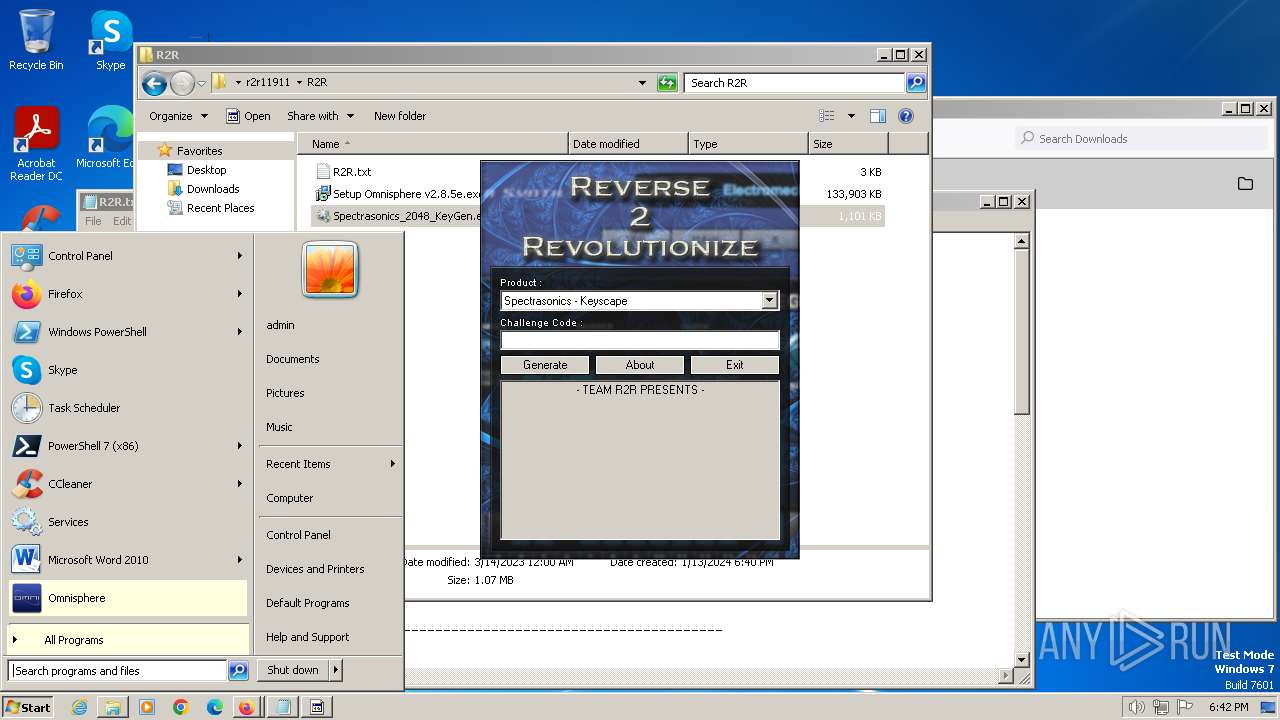Viewport: 1280px width, 720px height.
Task: Click Shut down button
Action: [293, 670]
